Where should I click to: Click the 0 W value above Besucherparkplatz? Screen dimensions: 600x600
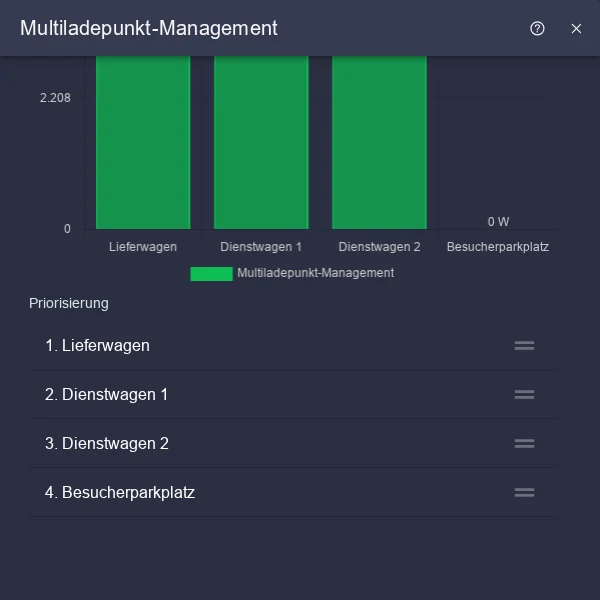[x=498, y=222]
